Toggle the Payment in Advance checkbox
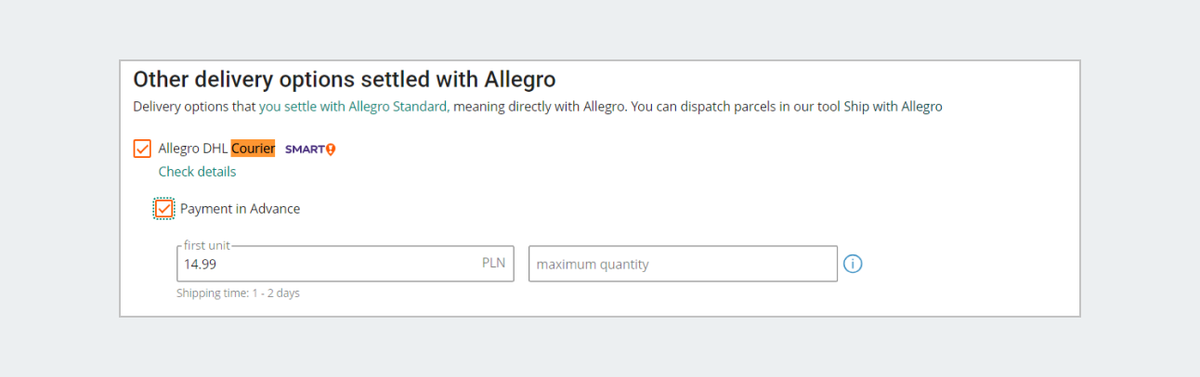The width and height of the screenshot is (1200, 377). (x=164, y=209)
